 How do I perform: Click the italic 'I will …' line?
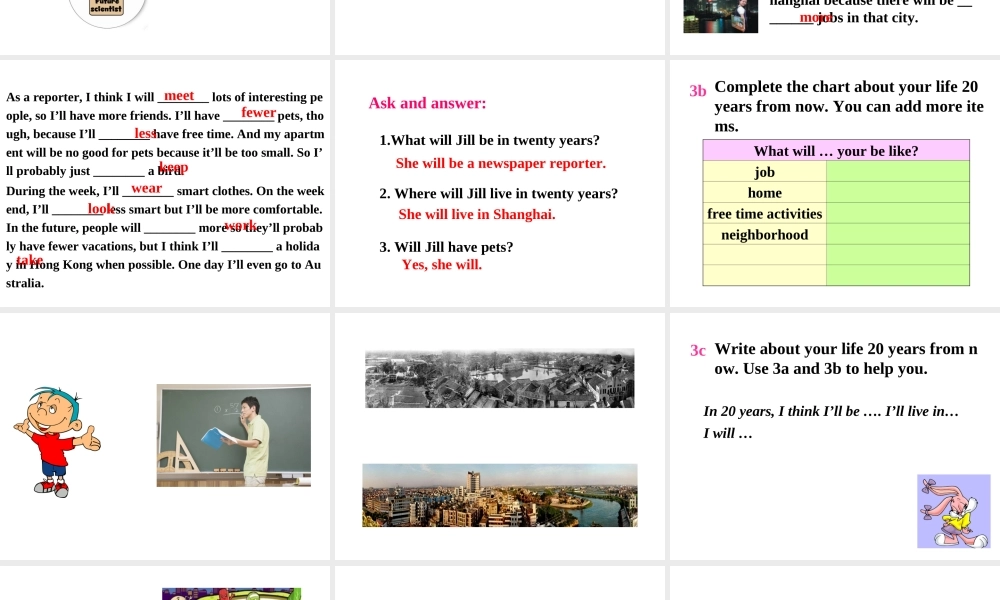728,434
